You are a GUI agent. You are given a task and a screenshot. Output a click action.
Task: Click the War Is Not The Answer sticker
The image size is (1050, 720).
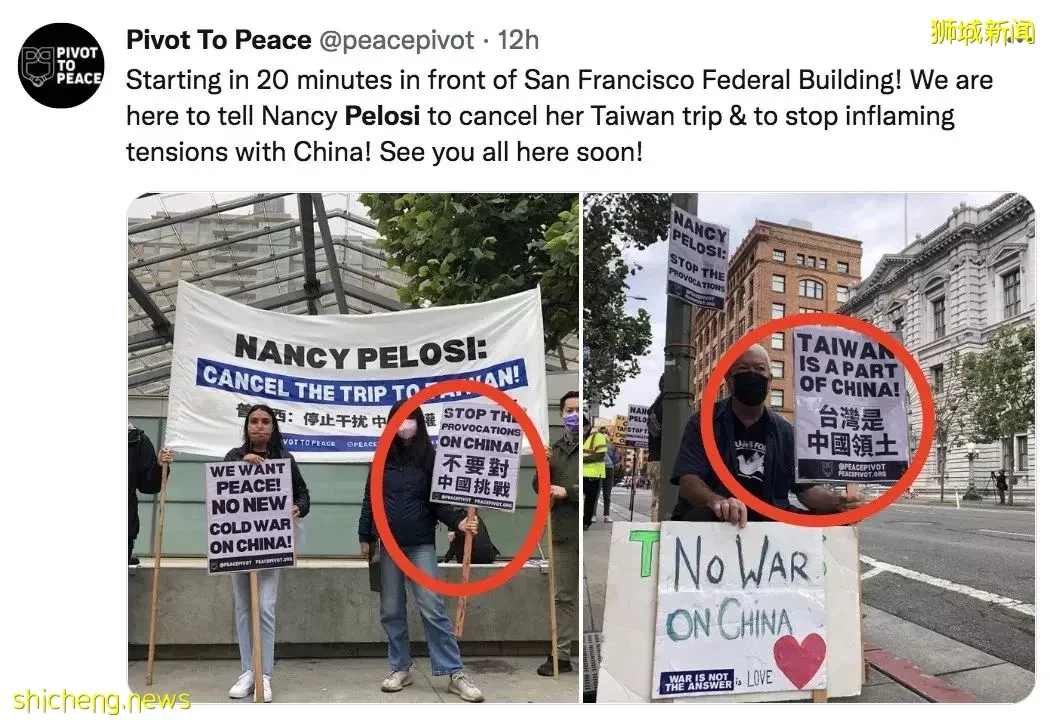(x=696, y=680)
